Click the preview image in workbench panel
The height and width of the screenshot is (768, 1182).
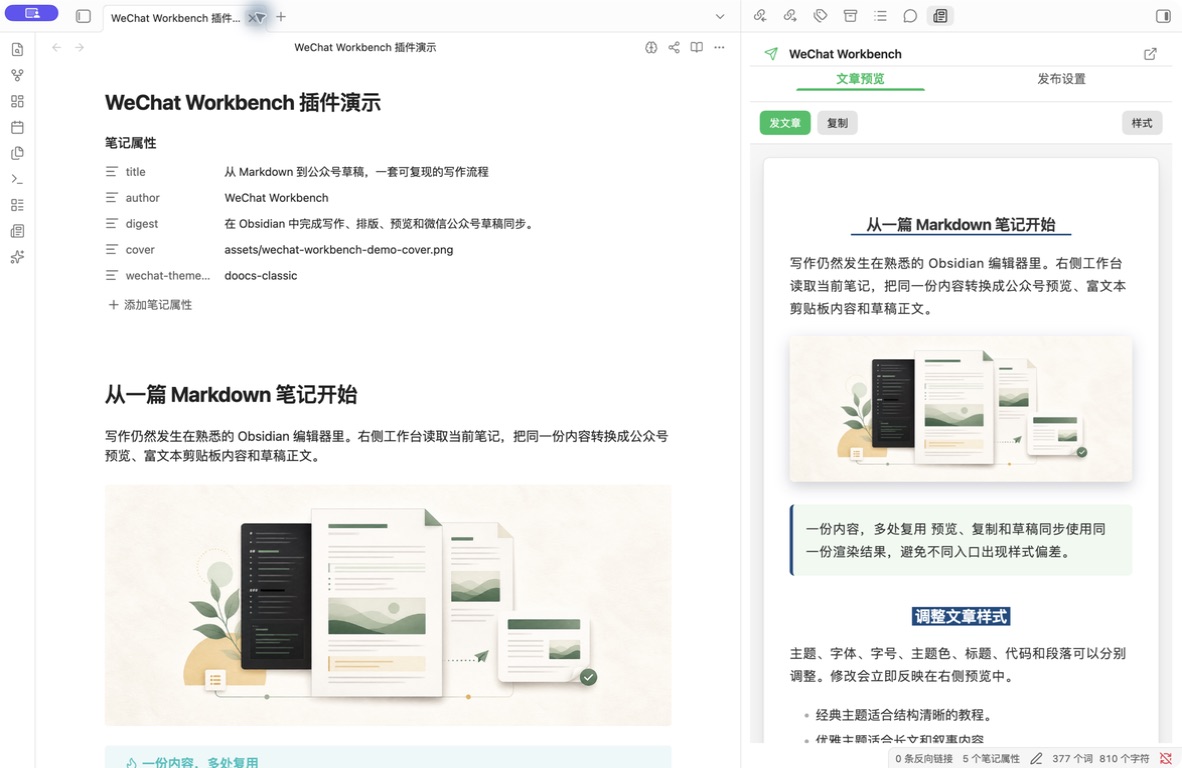960,408
